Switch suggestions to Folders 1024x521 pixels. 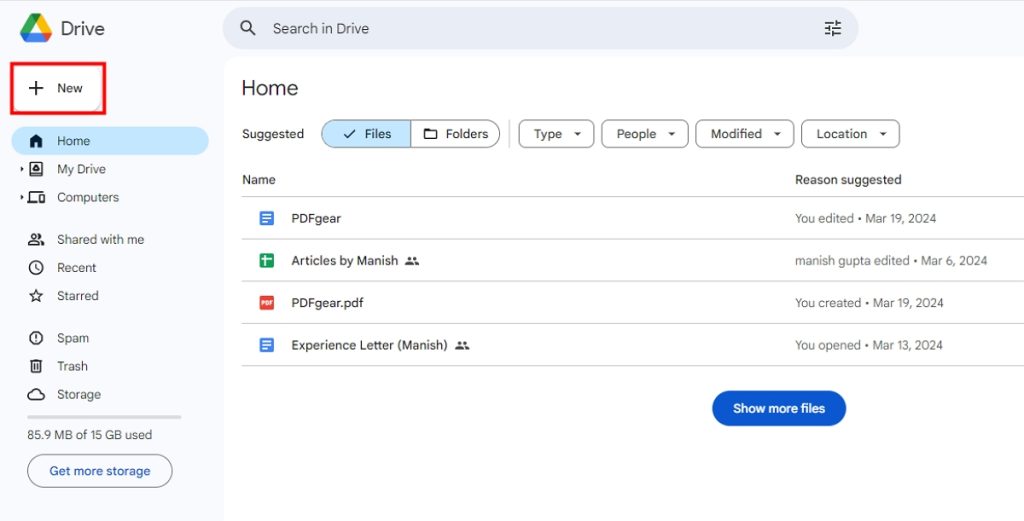tap(455, 134)
